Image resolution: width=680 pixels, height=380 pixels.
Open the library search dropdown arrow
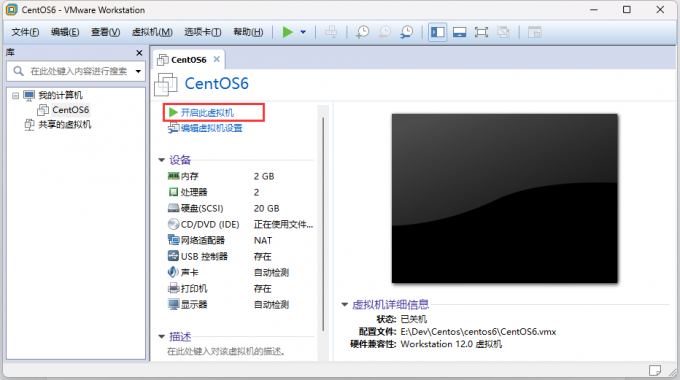click(x=138, y=71)
